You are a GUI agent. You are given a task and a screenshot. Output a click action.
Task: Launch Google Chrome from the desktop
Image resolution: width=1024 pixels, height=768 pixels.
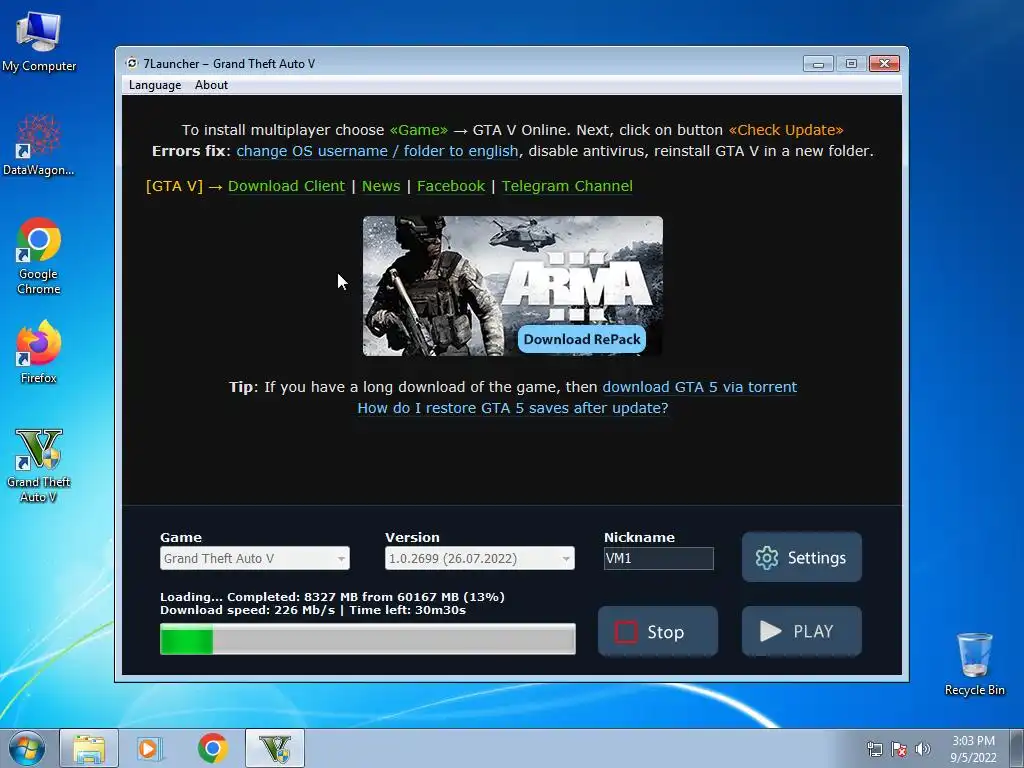pyautogui.click(x=39, y=256)
